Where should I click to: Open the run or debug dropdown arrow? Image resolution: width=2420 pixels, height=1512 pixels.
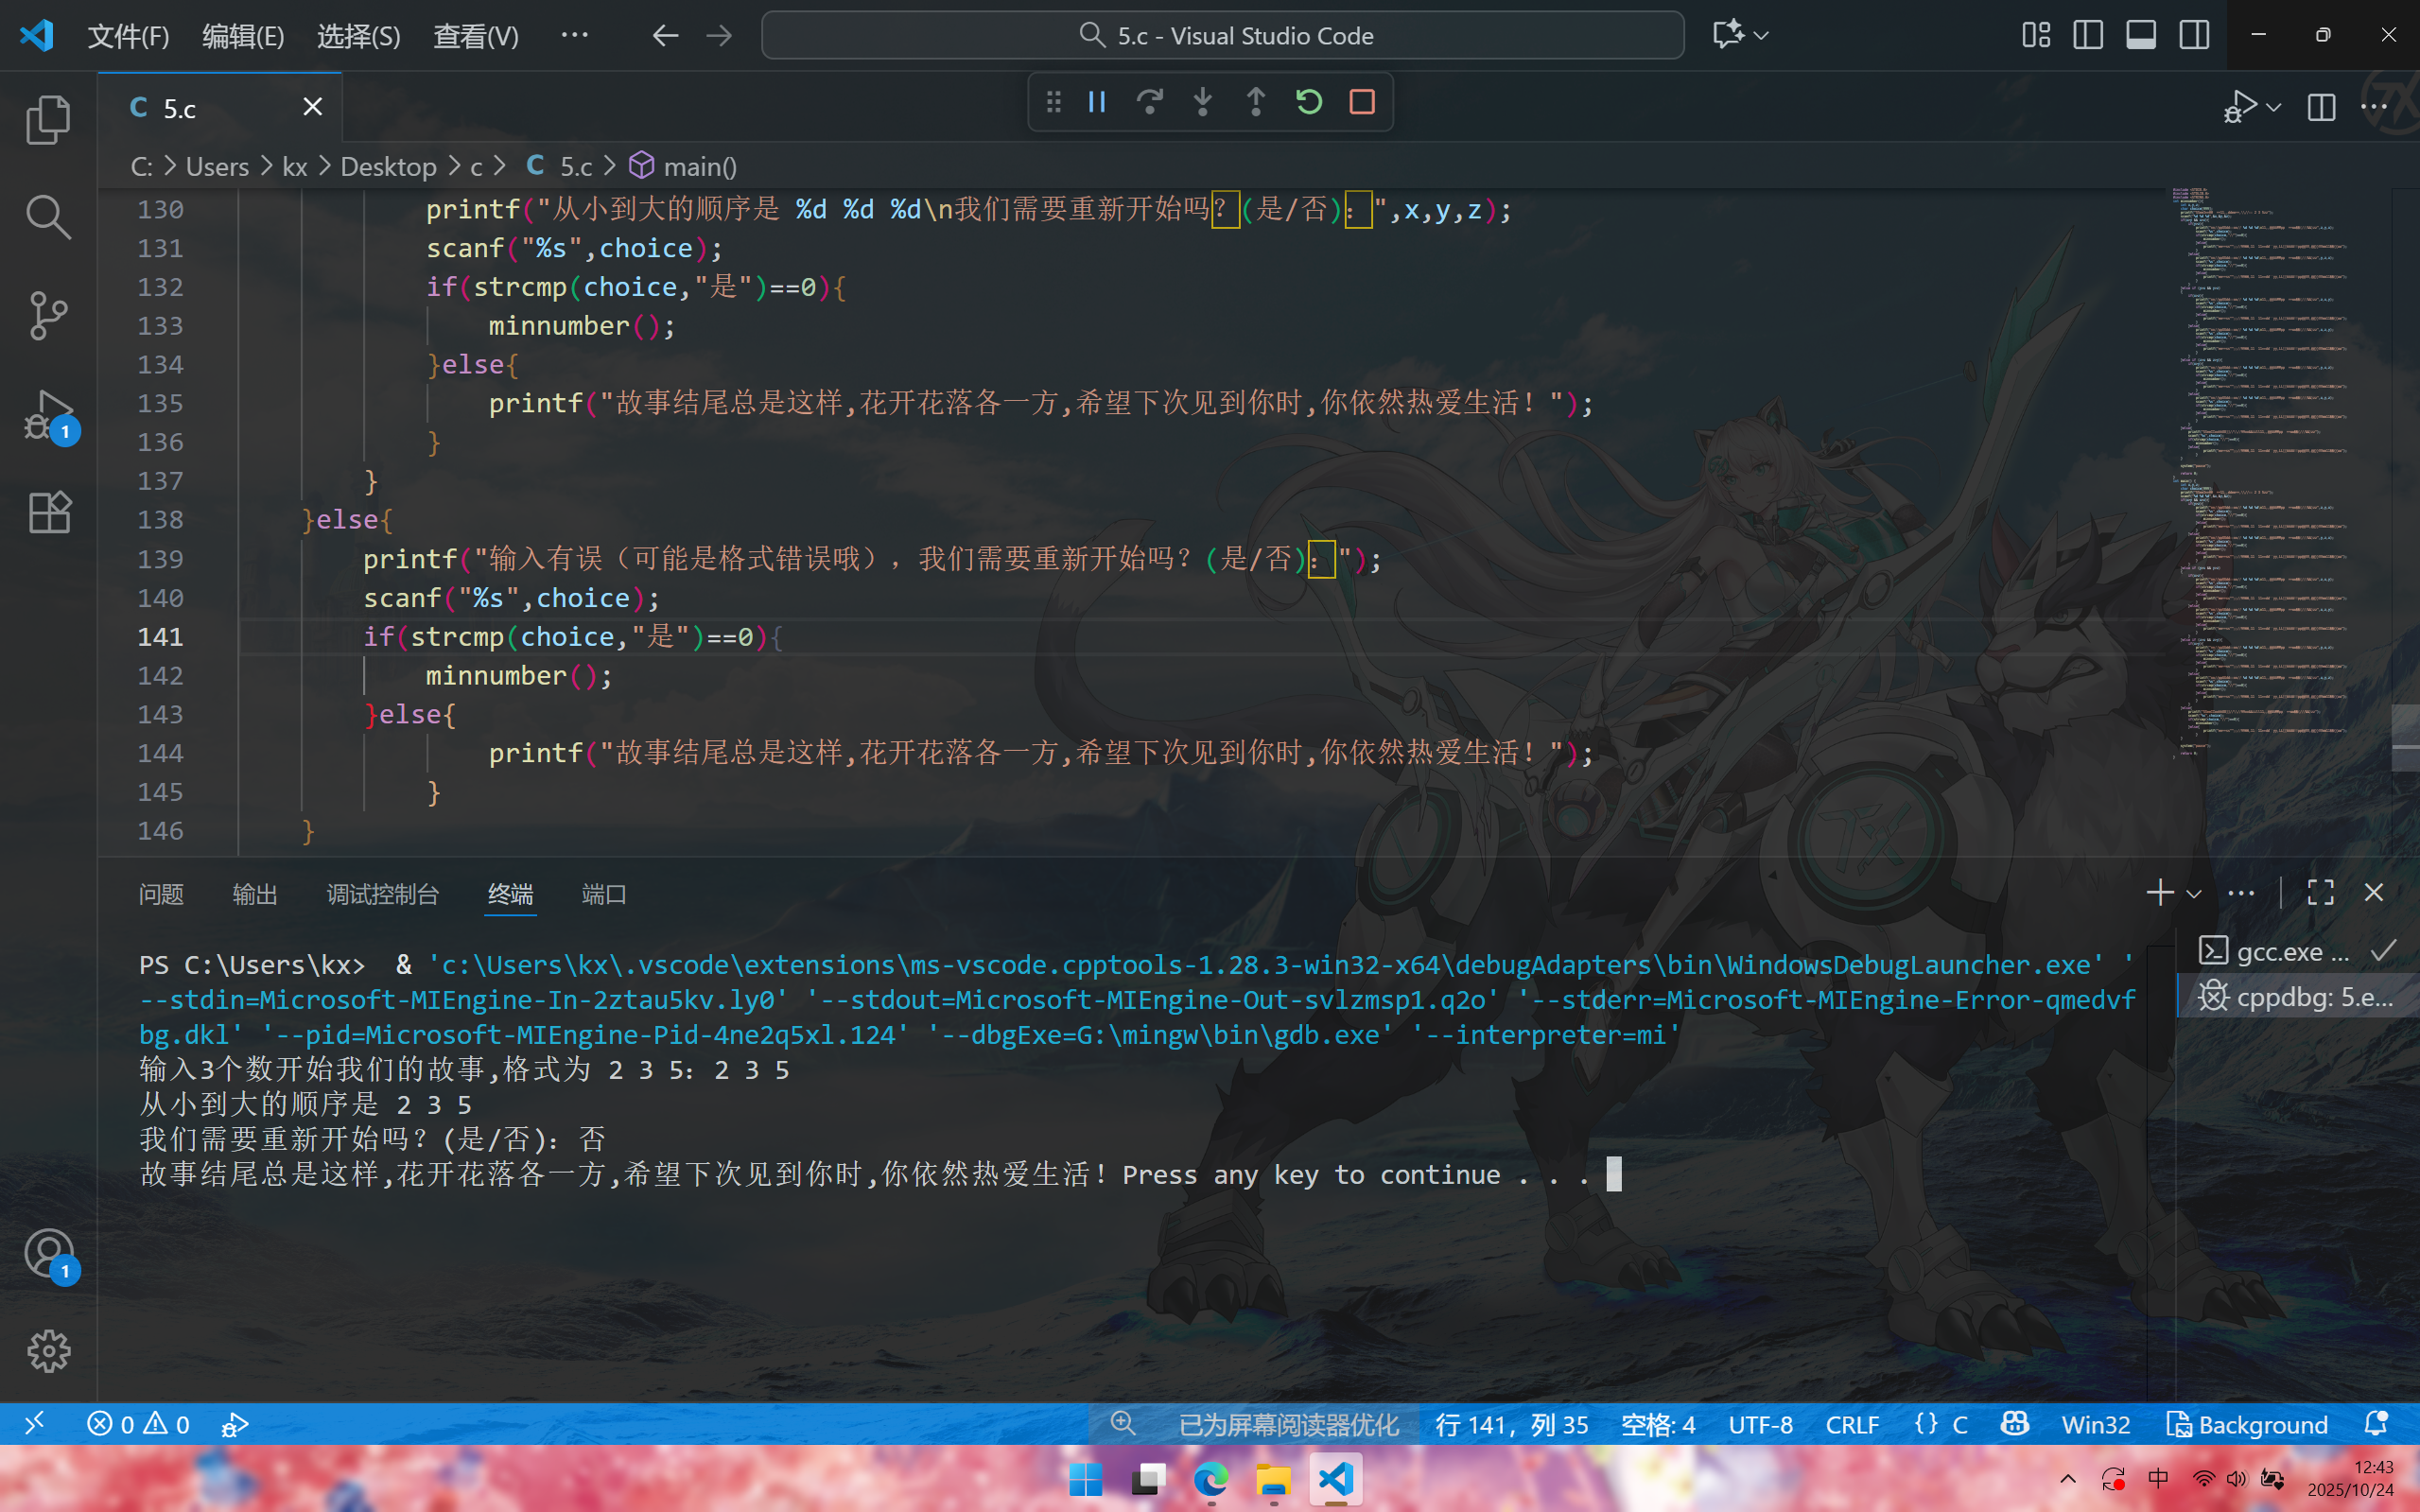[x=2274, y=107]
